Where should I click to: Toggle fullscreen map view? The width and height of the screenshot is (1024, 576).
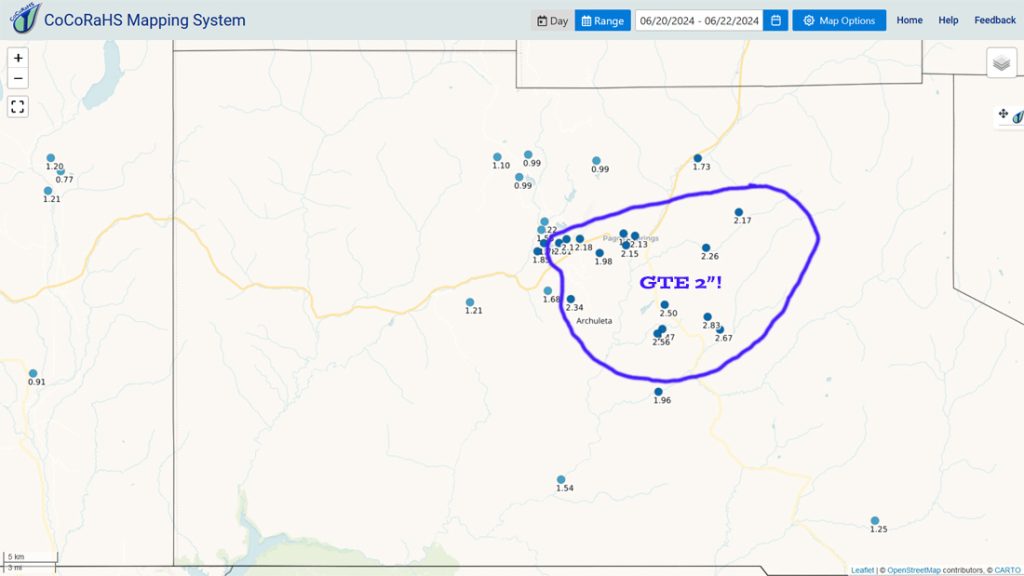click(x=18, y=106)
